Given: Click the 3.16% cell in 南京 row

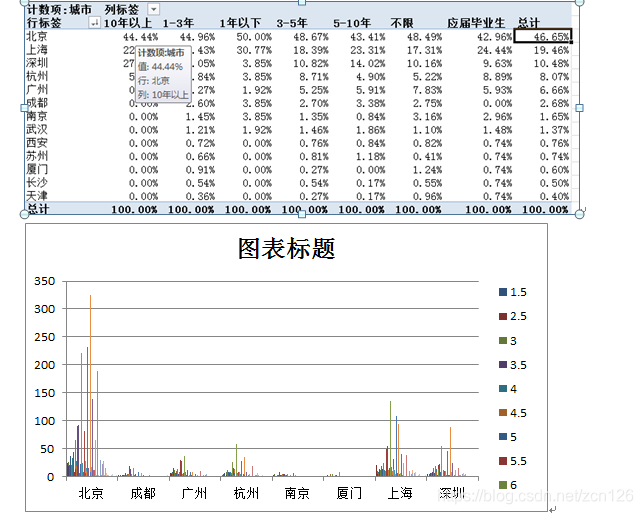Looking at the screenshot, I should 427,117.
